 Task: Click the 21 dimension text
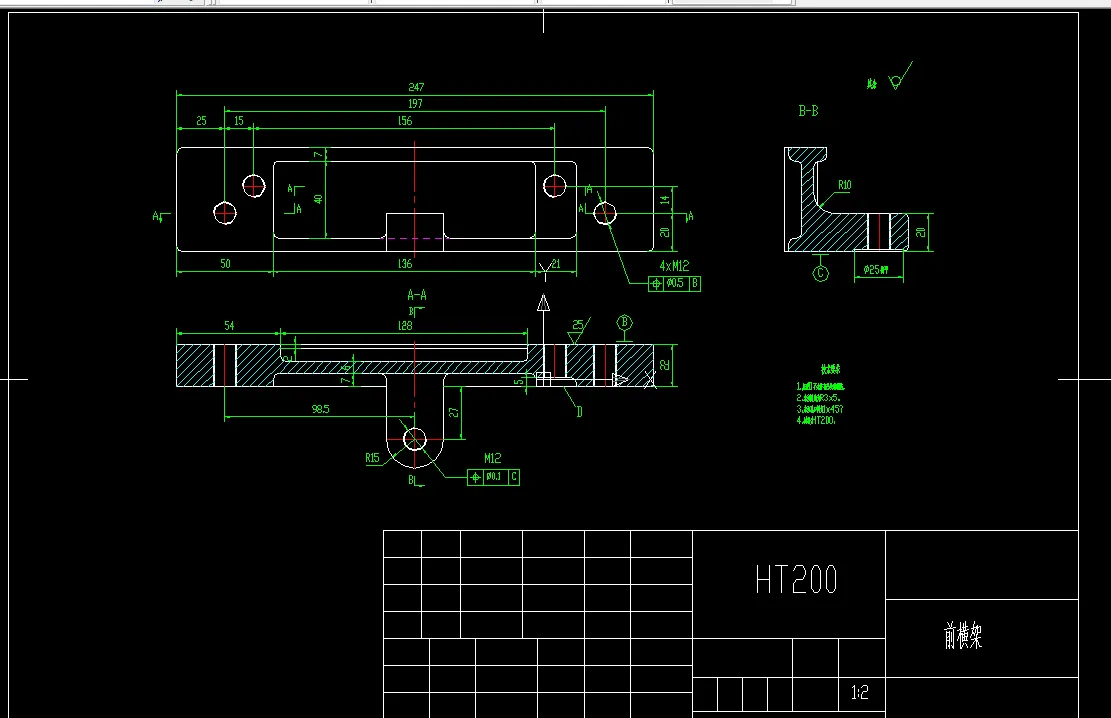tap(556, 264)
